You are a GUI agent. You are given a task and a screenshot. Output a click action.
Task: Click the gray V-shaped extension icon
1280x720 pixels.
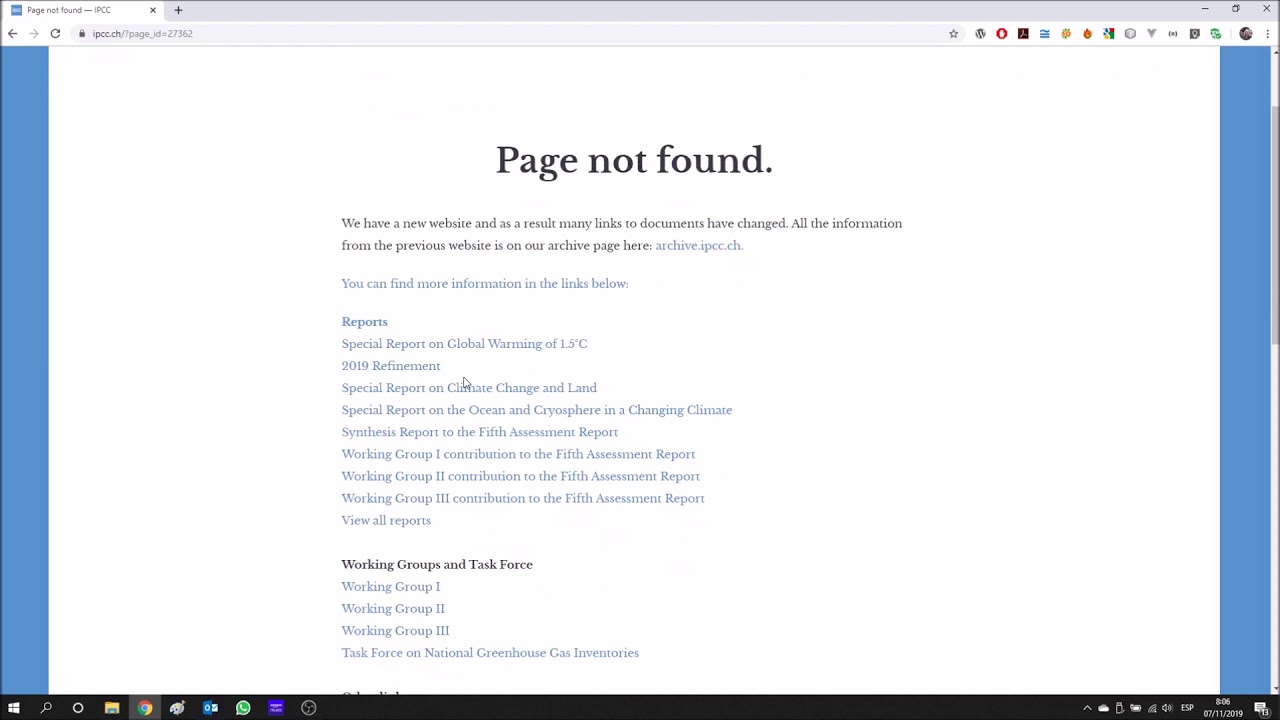coord(1151,34)
